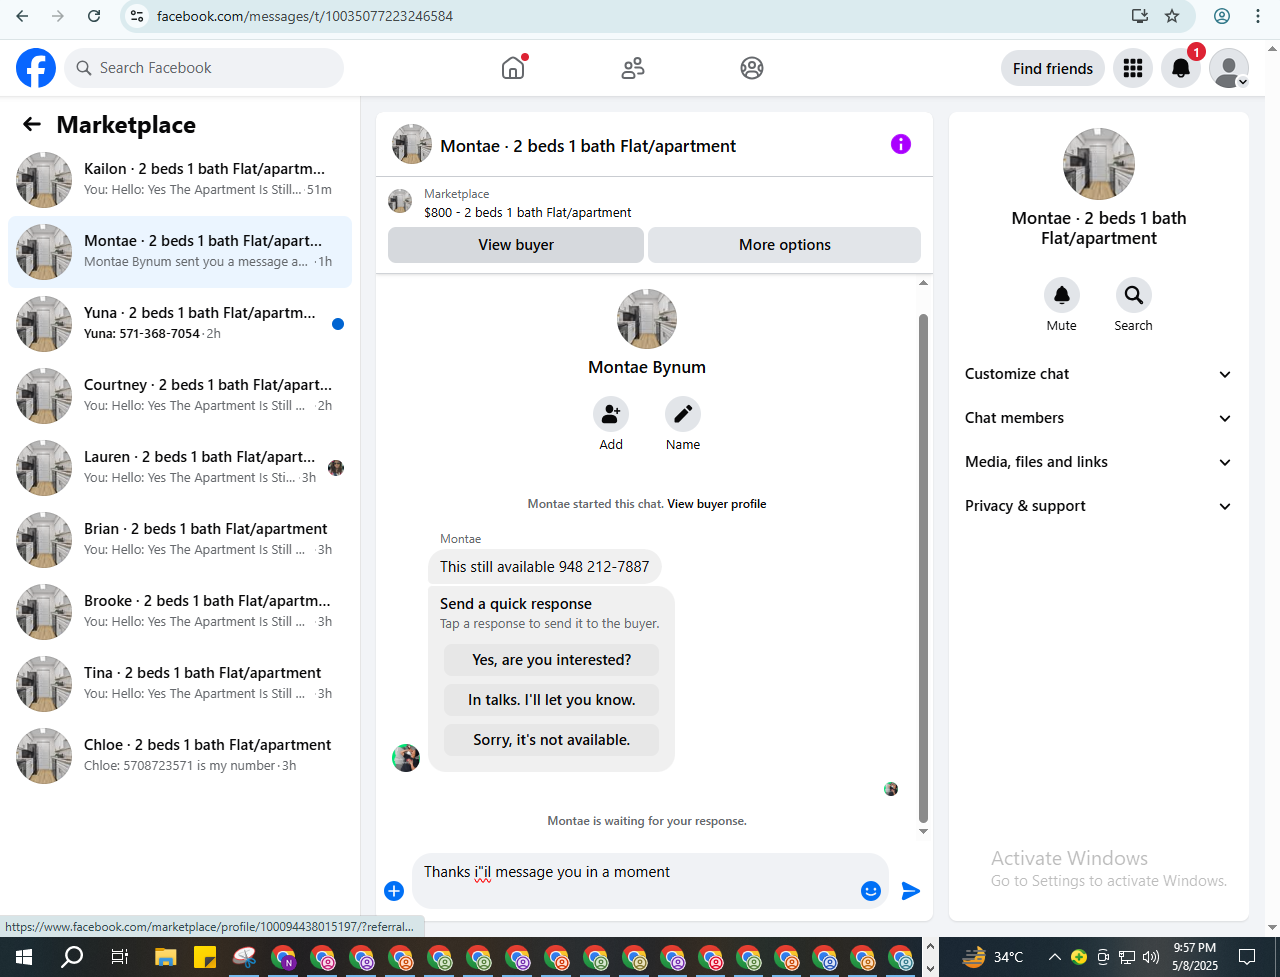1280x977 pixels.
Task: Open the Friends icon in top navigation
Action: pyautogui.click(x=633, y=68)
